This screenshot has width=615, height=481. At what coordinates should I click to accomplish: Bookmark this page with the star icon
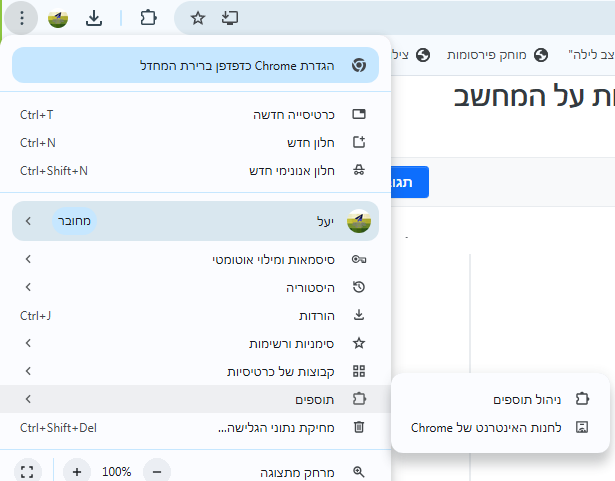(x=198, y=18)
